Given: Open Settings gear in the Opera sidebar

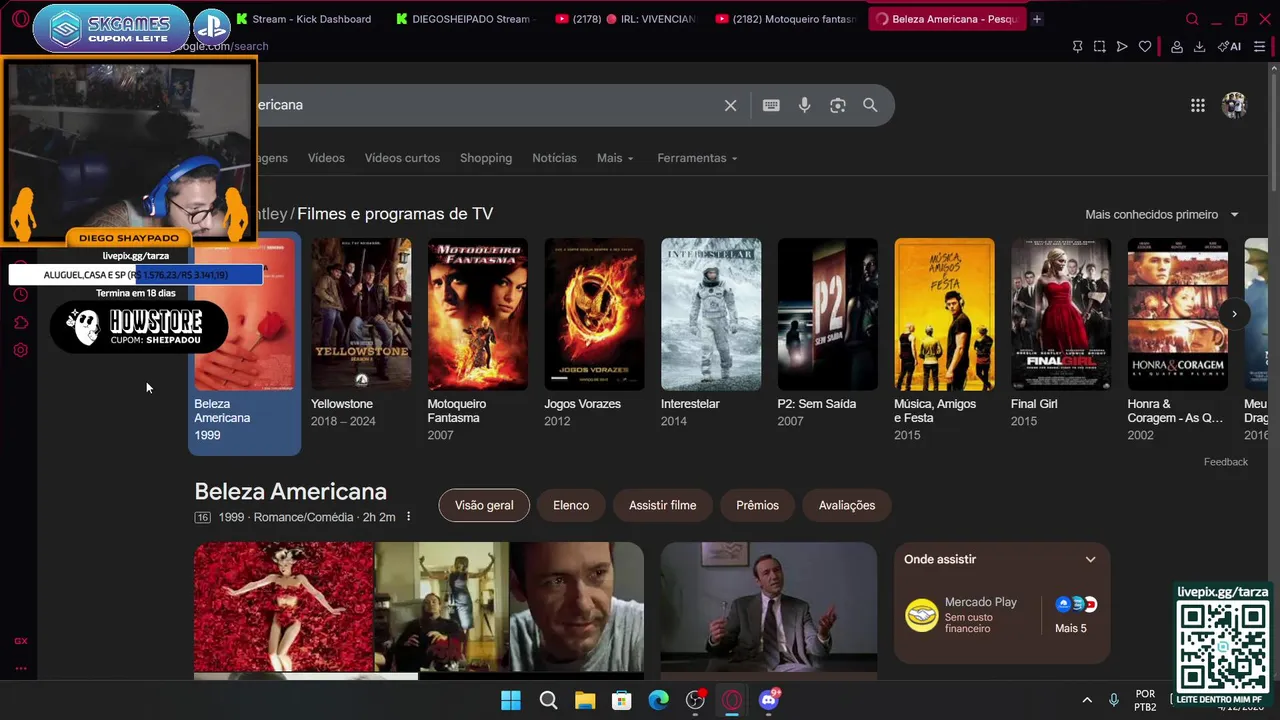Looking at the screenshot, I should (x=20, y=350).
